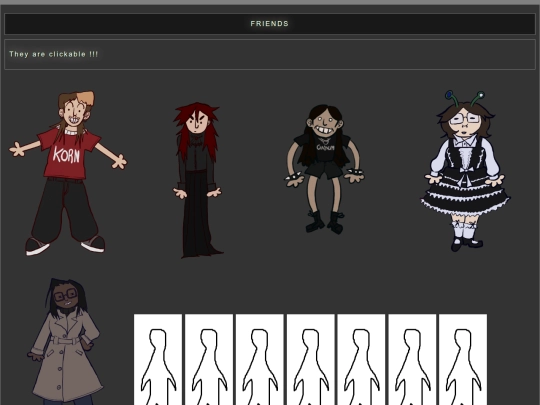The height and width of the screenshot is (405, 540).
Task: Click the third blank silhouette placeholder
Action: point(259,359)
